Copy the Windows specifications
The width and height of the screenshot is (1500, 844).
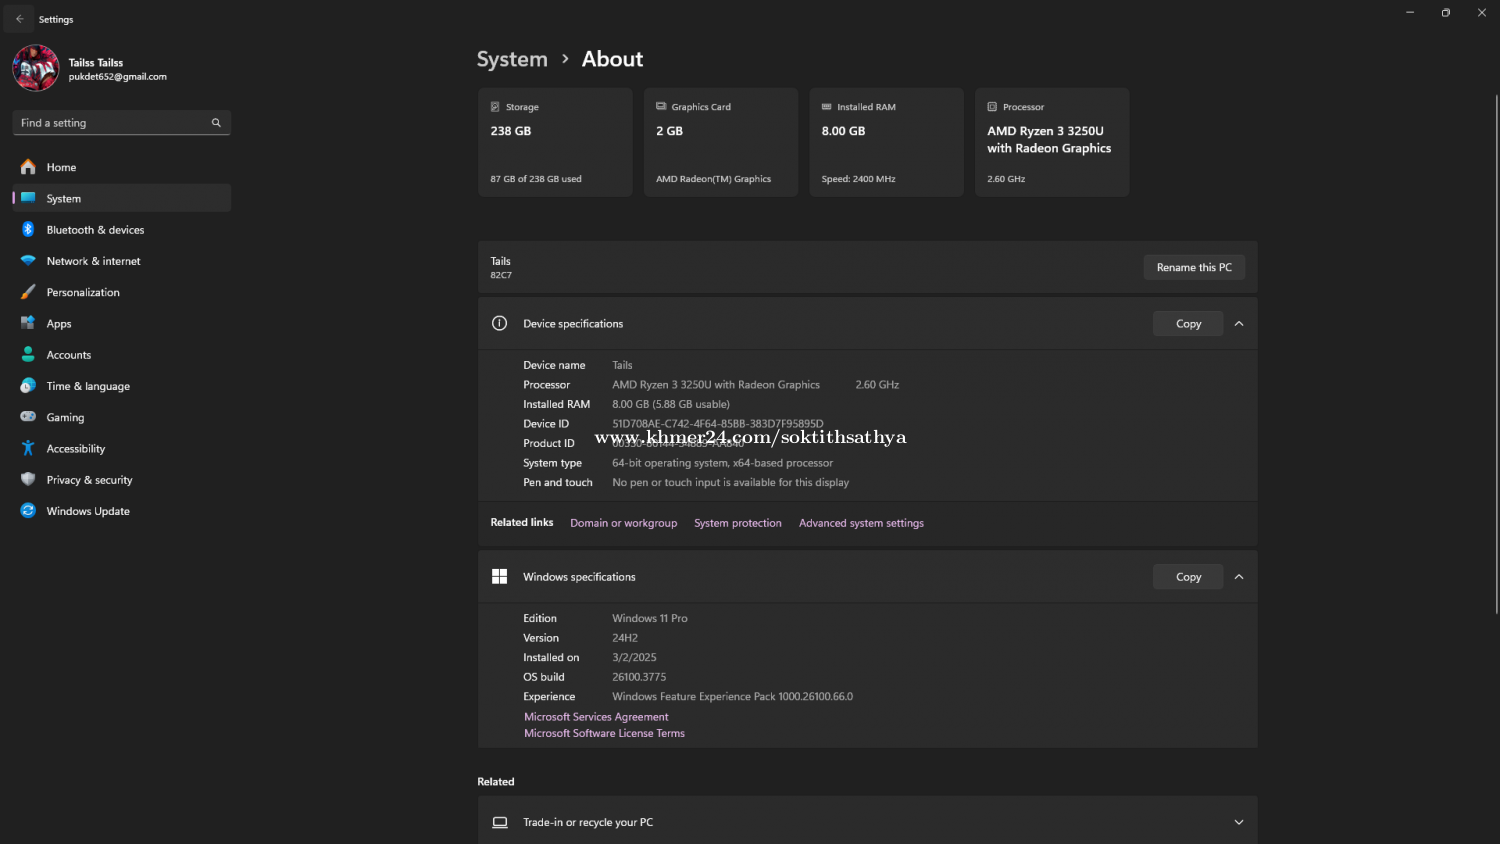(1188, 576)
